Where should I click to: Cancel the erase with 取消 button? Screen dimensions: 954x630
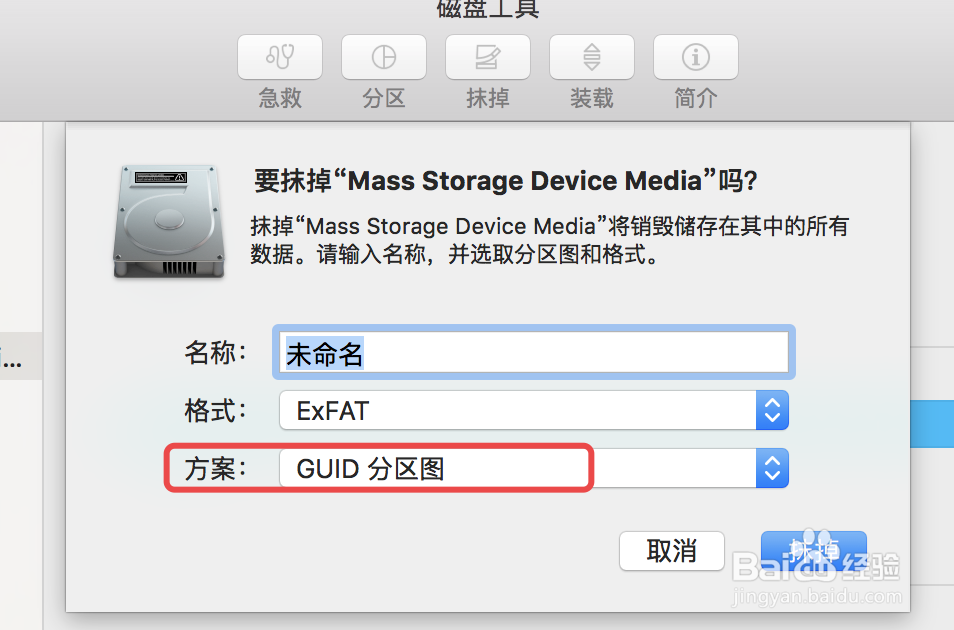click(x=672, y=551)
